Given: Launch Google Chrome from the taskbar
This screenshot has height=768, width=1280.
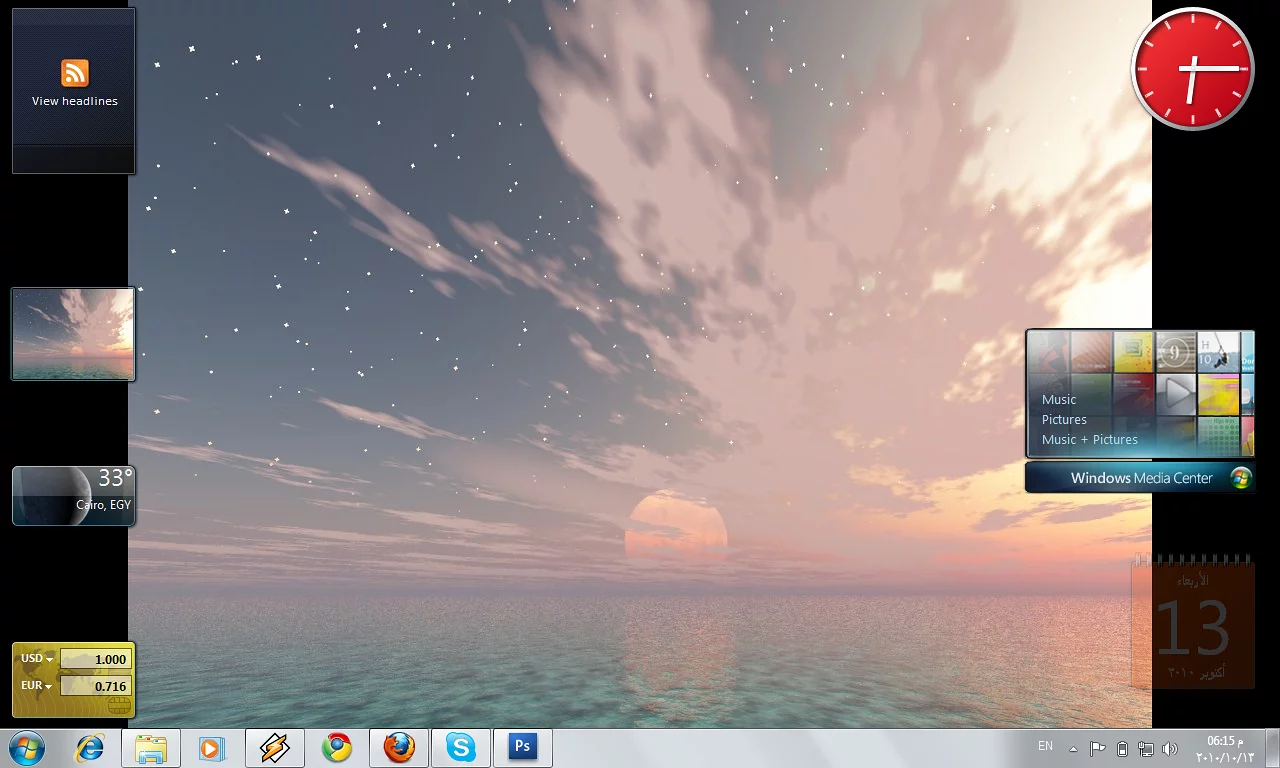Looking at the screenshot, I should [337, 748].
